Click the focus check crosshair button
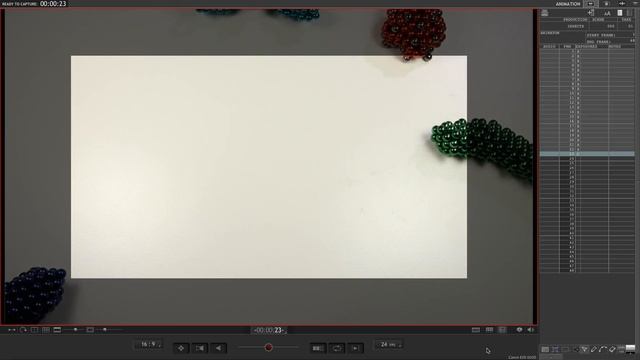Image resolution: width=640 pixels, height=360 pixels. [181, 348]
